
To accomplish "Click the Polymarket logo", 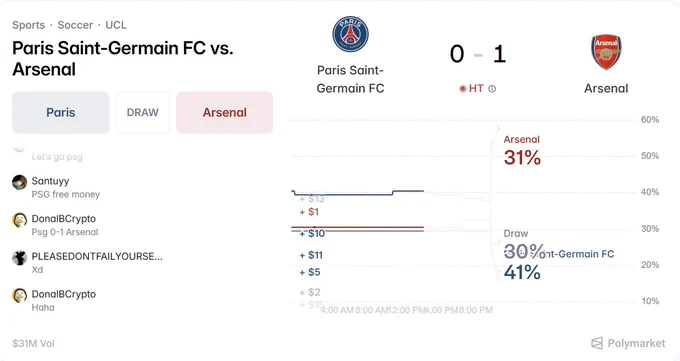I will point(628,343).
